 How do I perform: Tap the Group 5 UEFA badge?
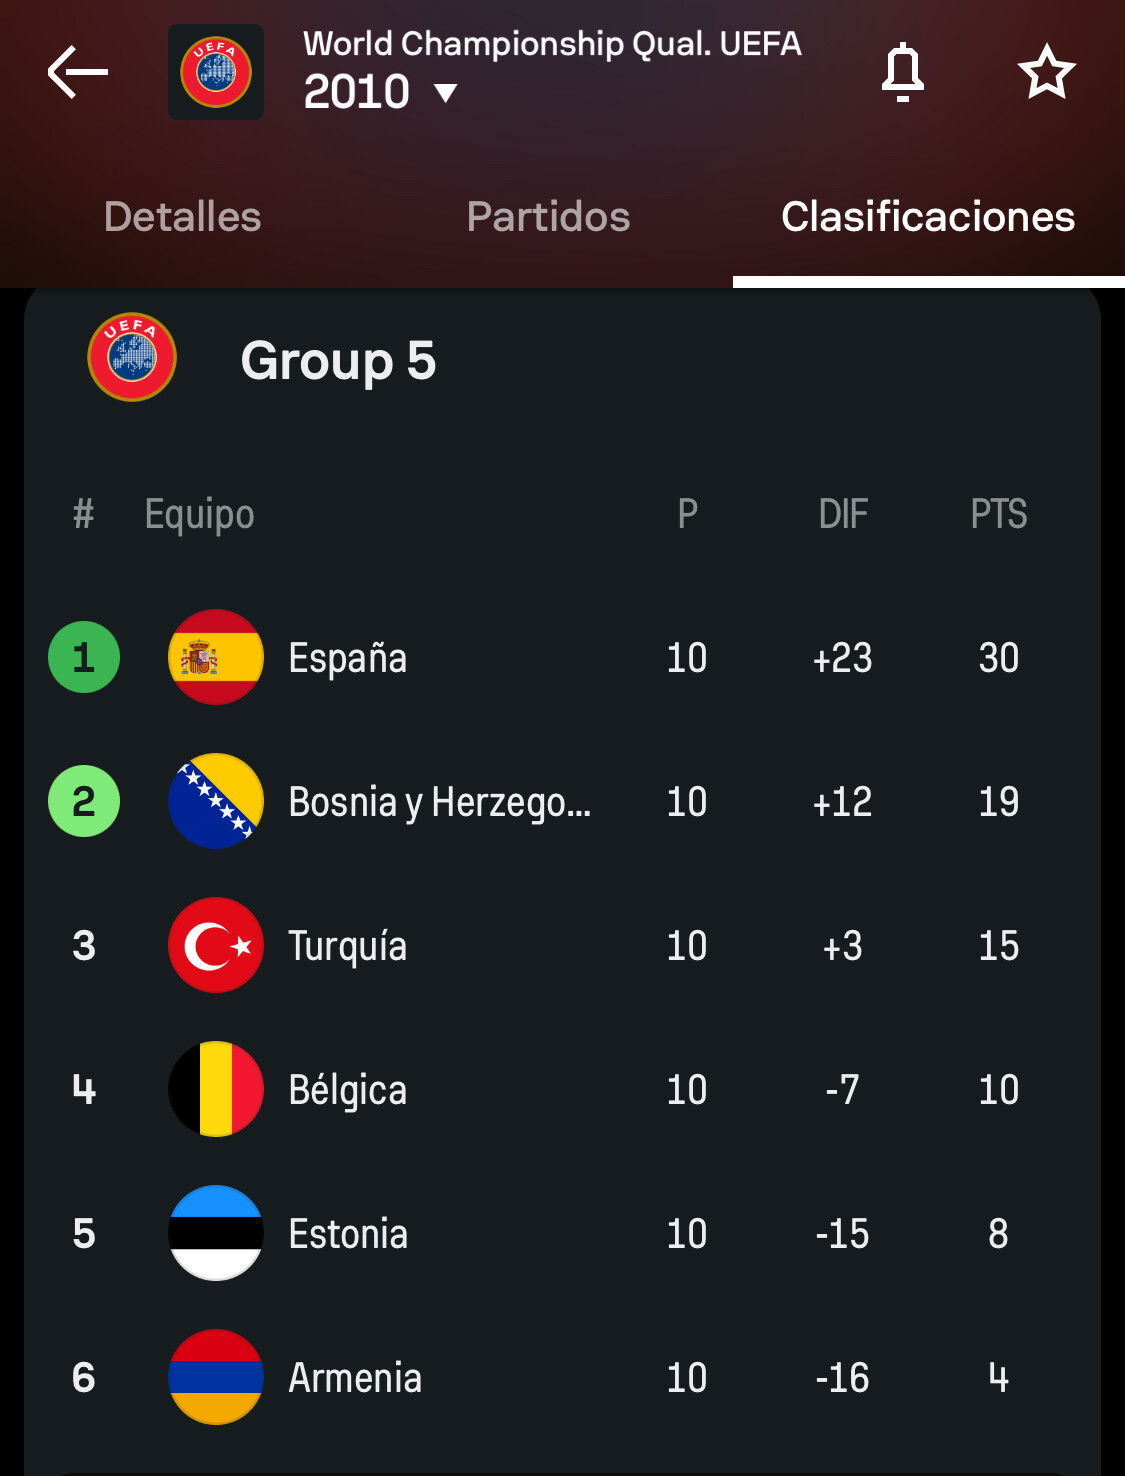pyautogui.click(x=132, y=358)
